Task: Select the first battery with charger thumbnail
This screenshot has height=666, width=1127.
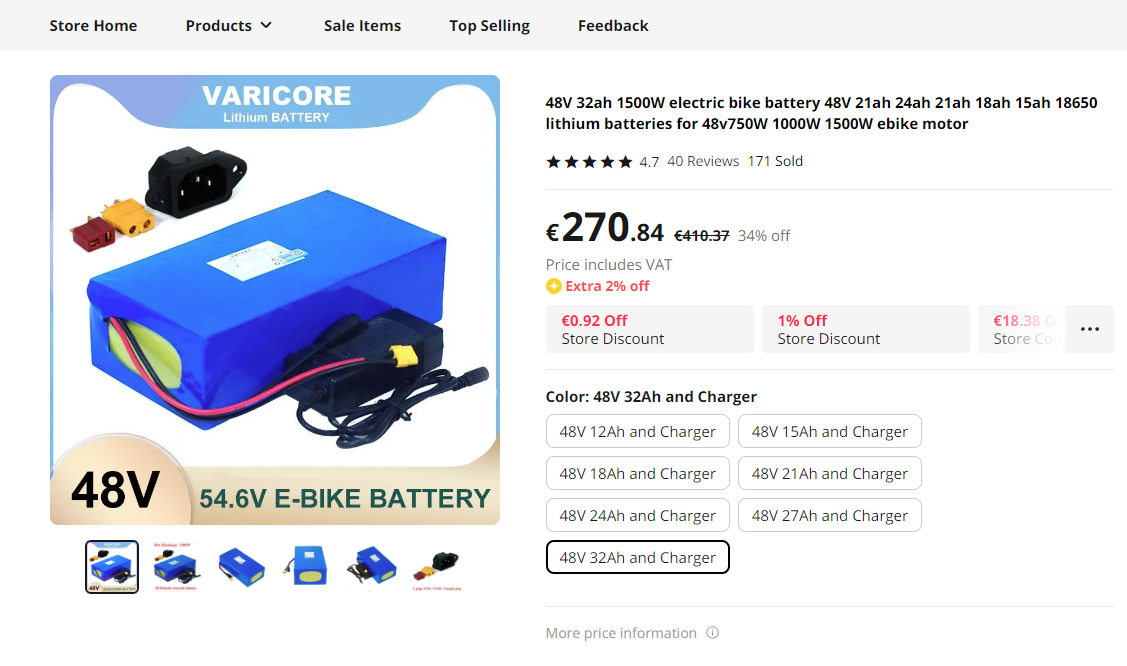Action: [x=112, y=567]
